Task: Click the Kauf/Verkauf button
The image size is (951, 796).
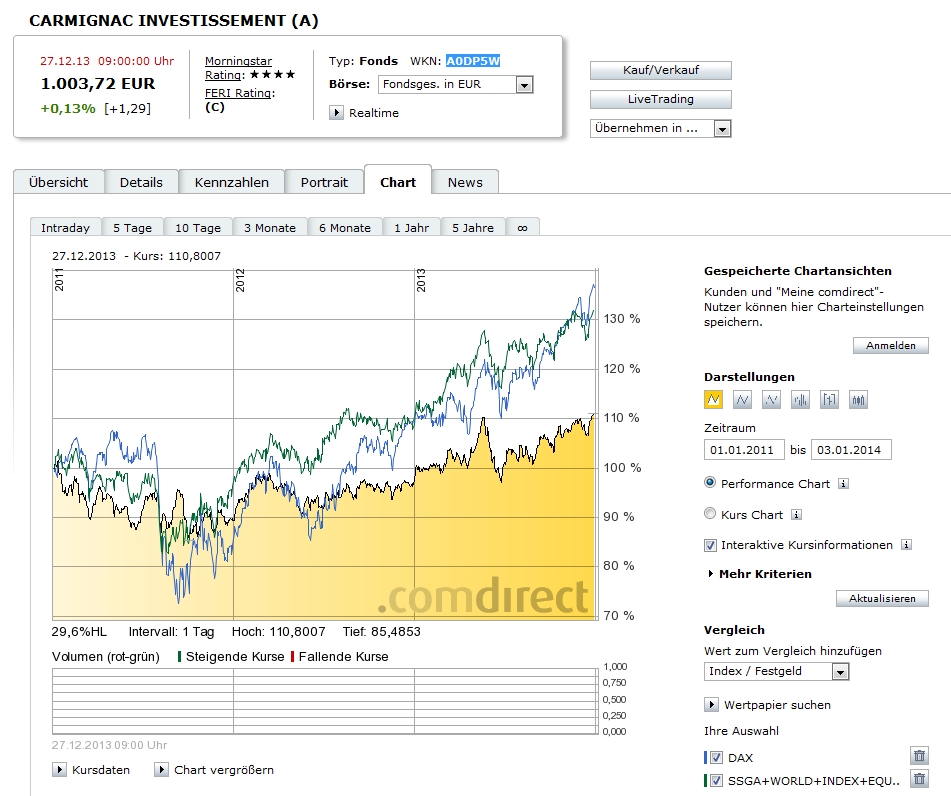Action: coord(660,71)
